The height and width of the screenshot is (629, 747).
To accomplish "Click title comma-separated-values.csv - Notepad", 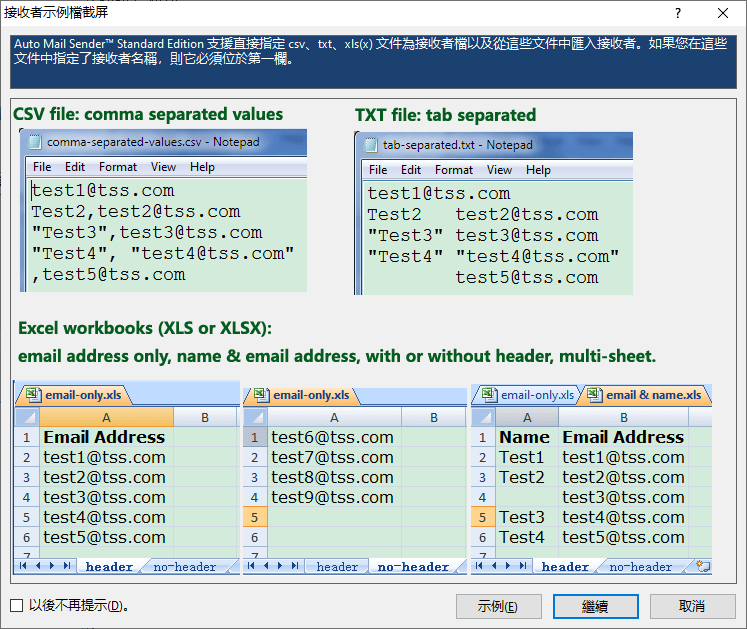I will [153, 142].
